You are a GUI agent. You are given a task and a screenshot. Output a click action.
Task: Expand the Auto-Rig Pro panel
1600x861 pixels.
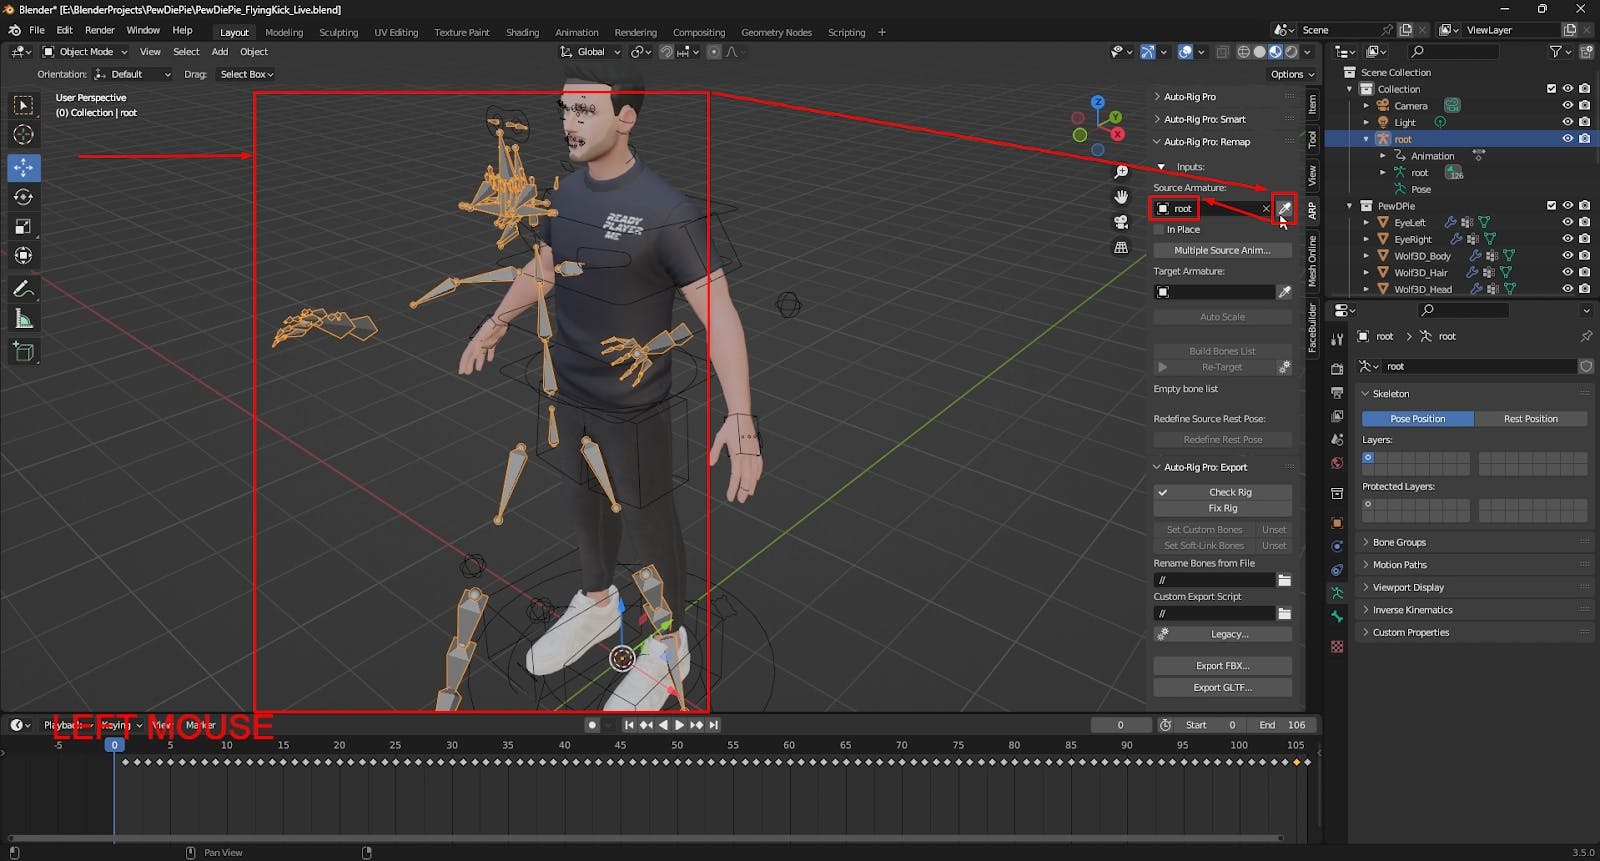pos(1189,97)
